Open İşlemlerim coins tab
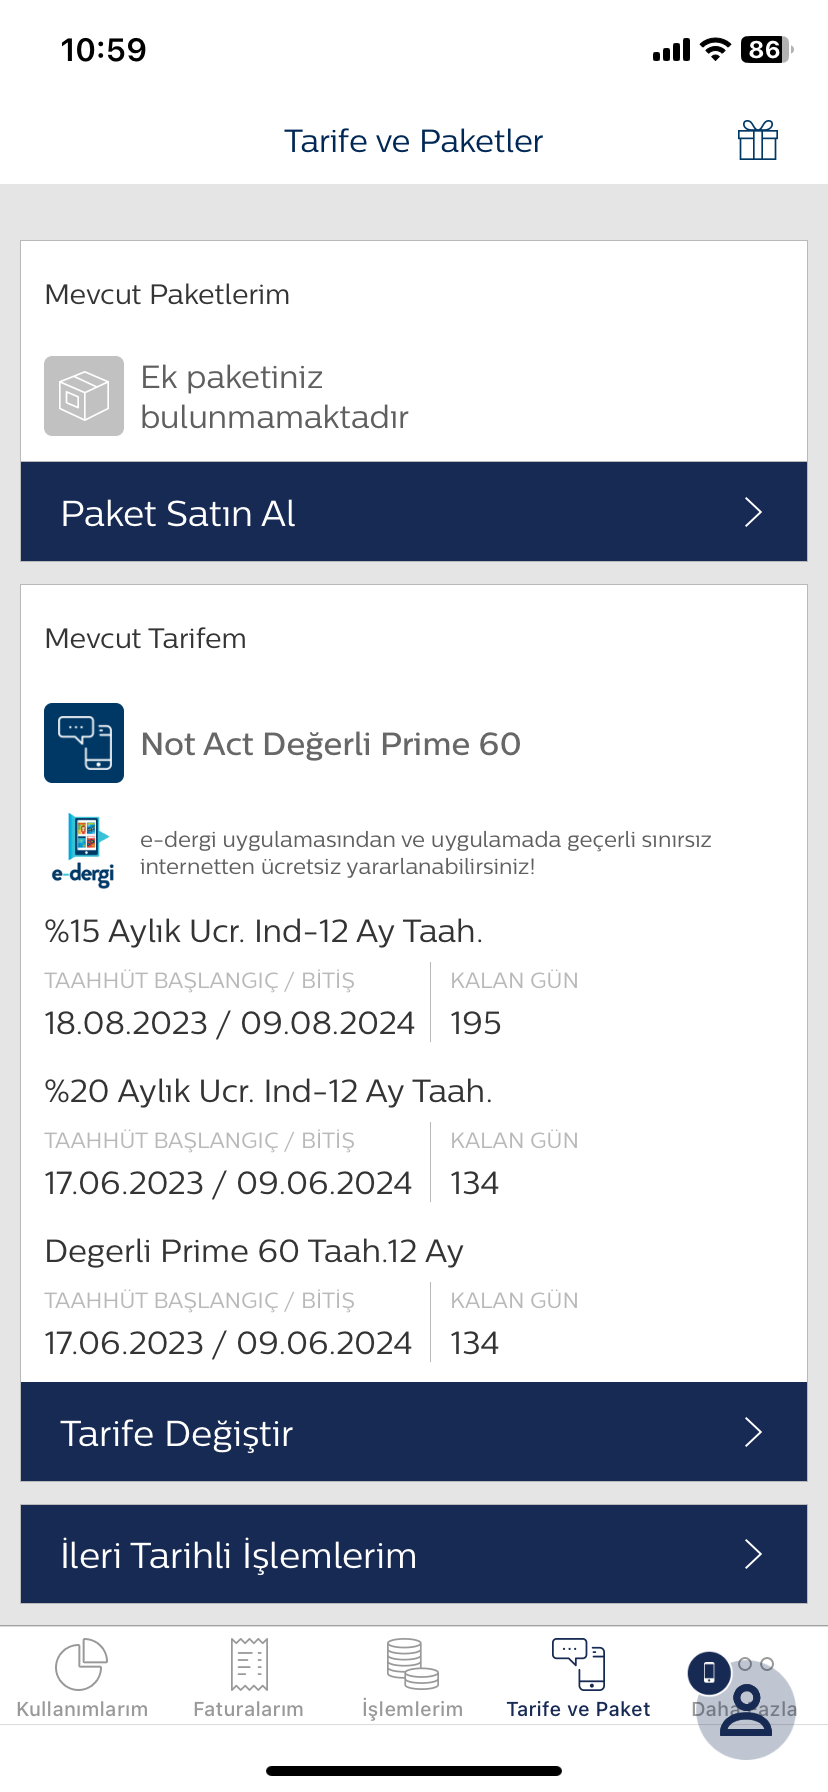The image size is (828, 1792). [413, 1679]
